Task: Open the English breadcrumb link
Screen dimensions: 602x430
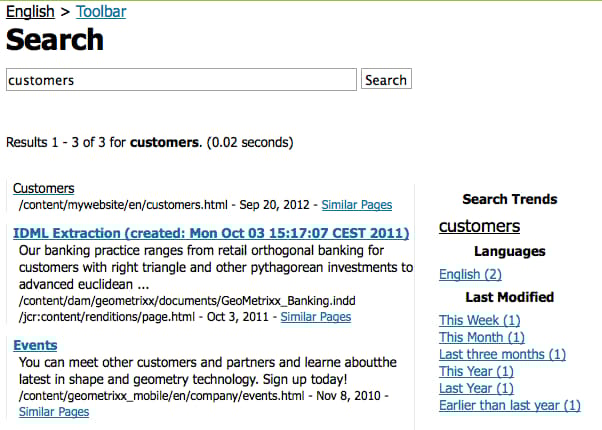Action: pos(30,12)
